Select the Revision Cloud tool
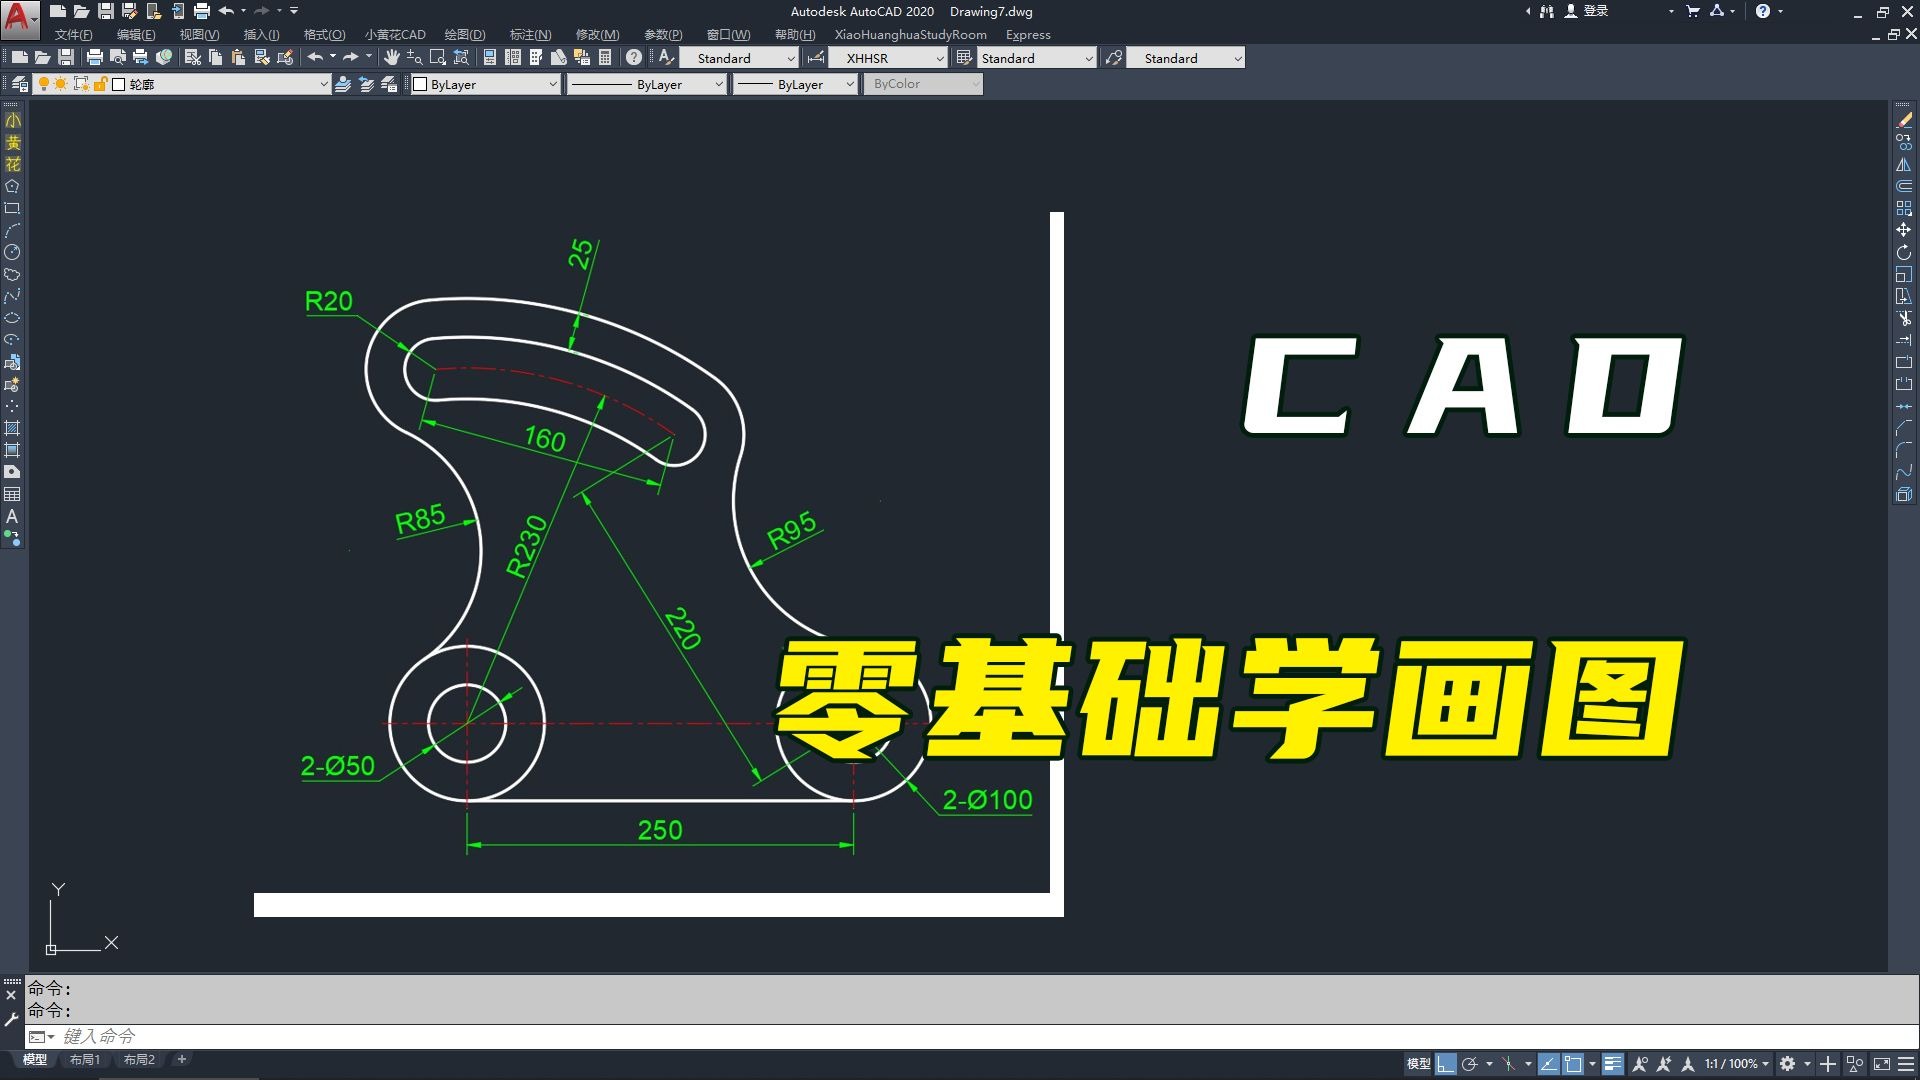Image resolution: width=1920 pixels, height=1080 pixels. (x=13, y=274)
